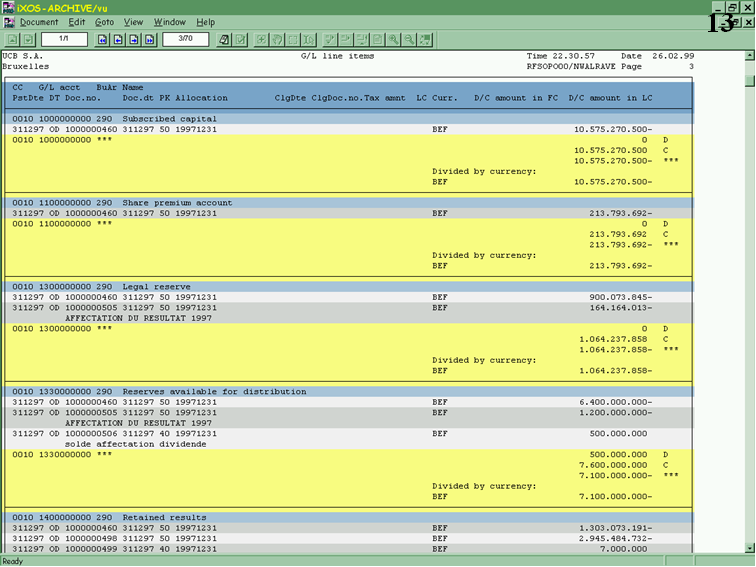Select the hand pan tool
The height and width of the screenshot is (567, 756).
coord(277,39)
